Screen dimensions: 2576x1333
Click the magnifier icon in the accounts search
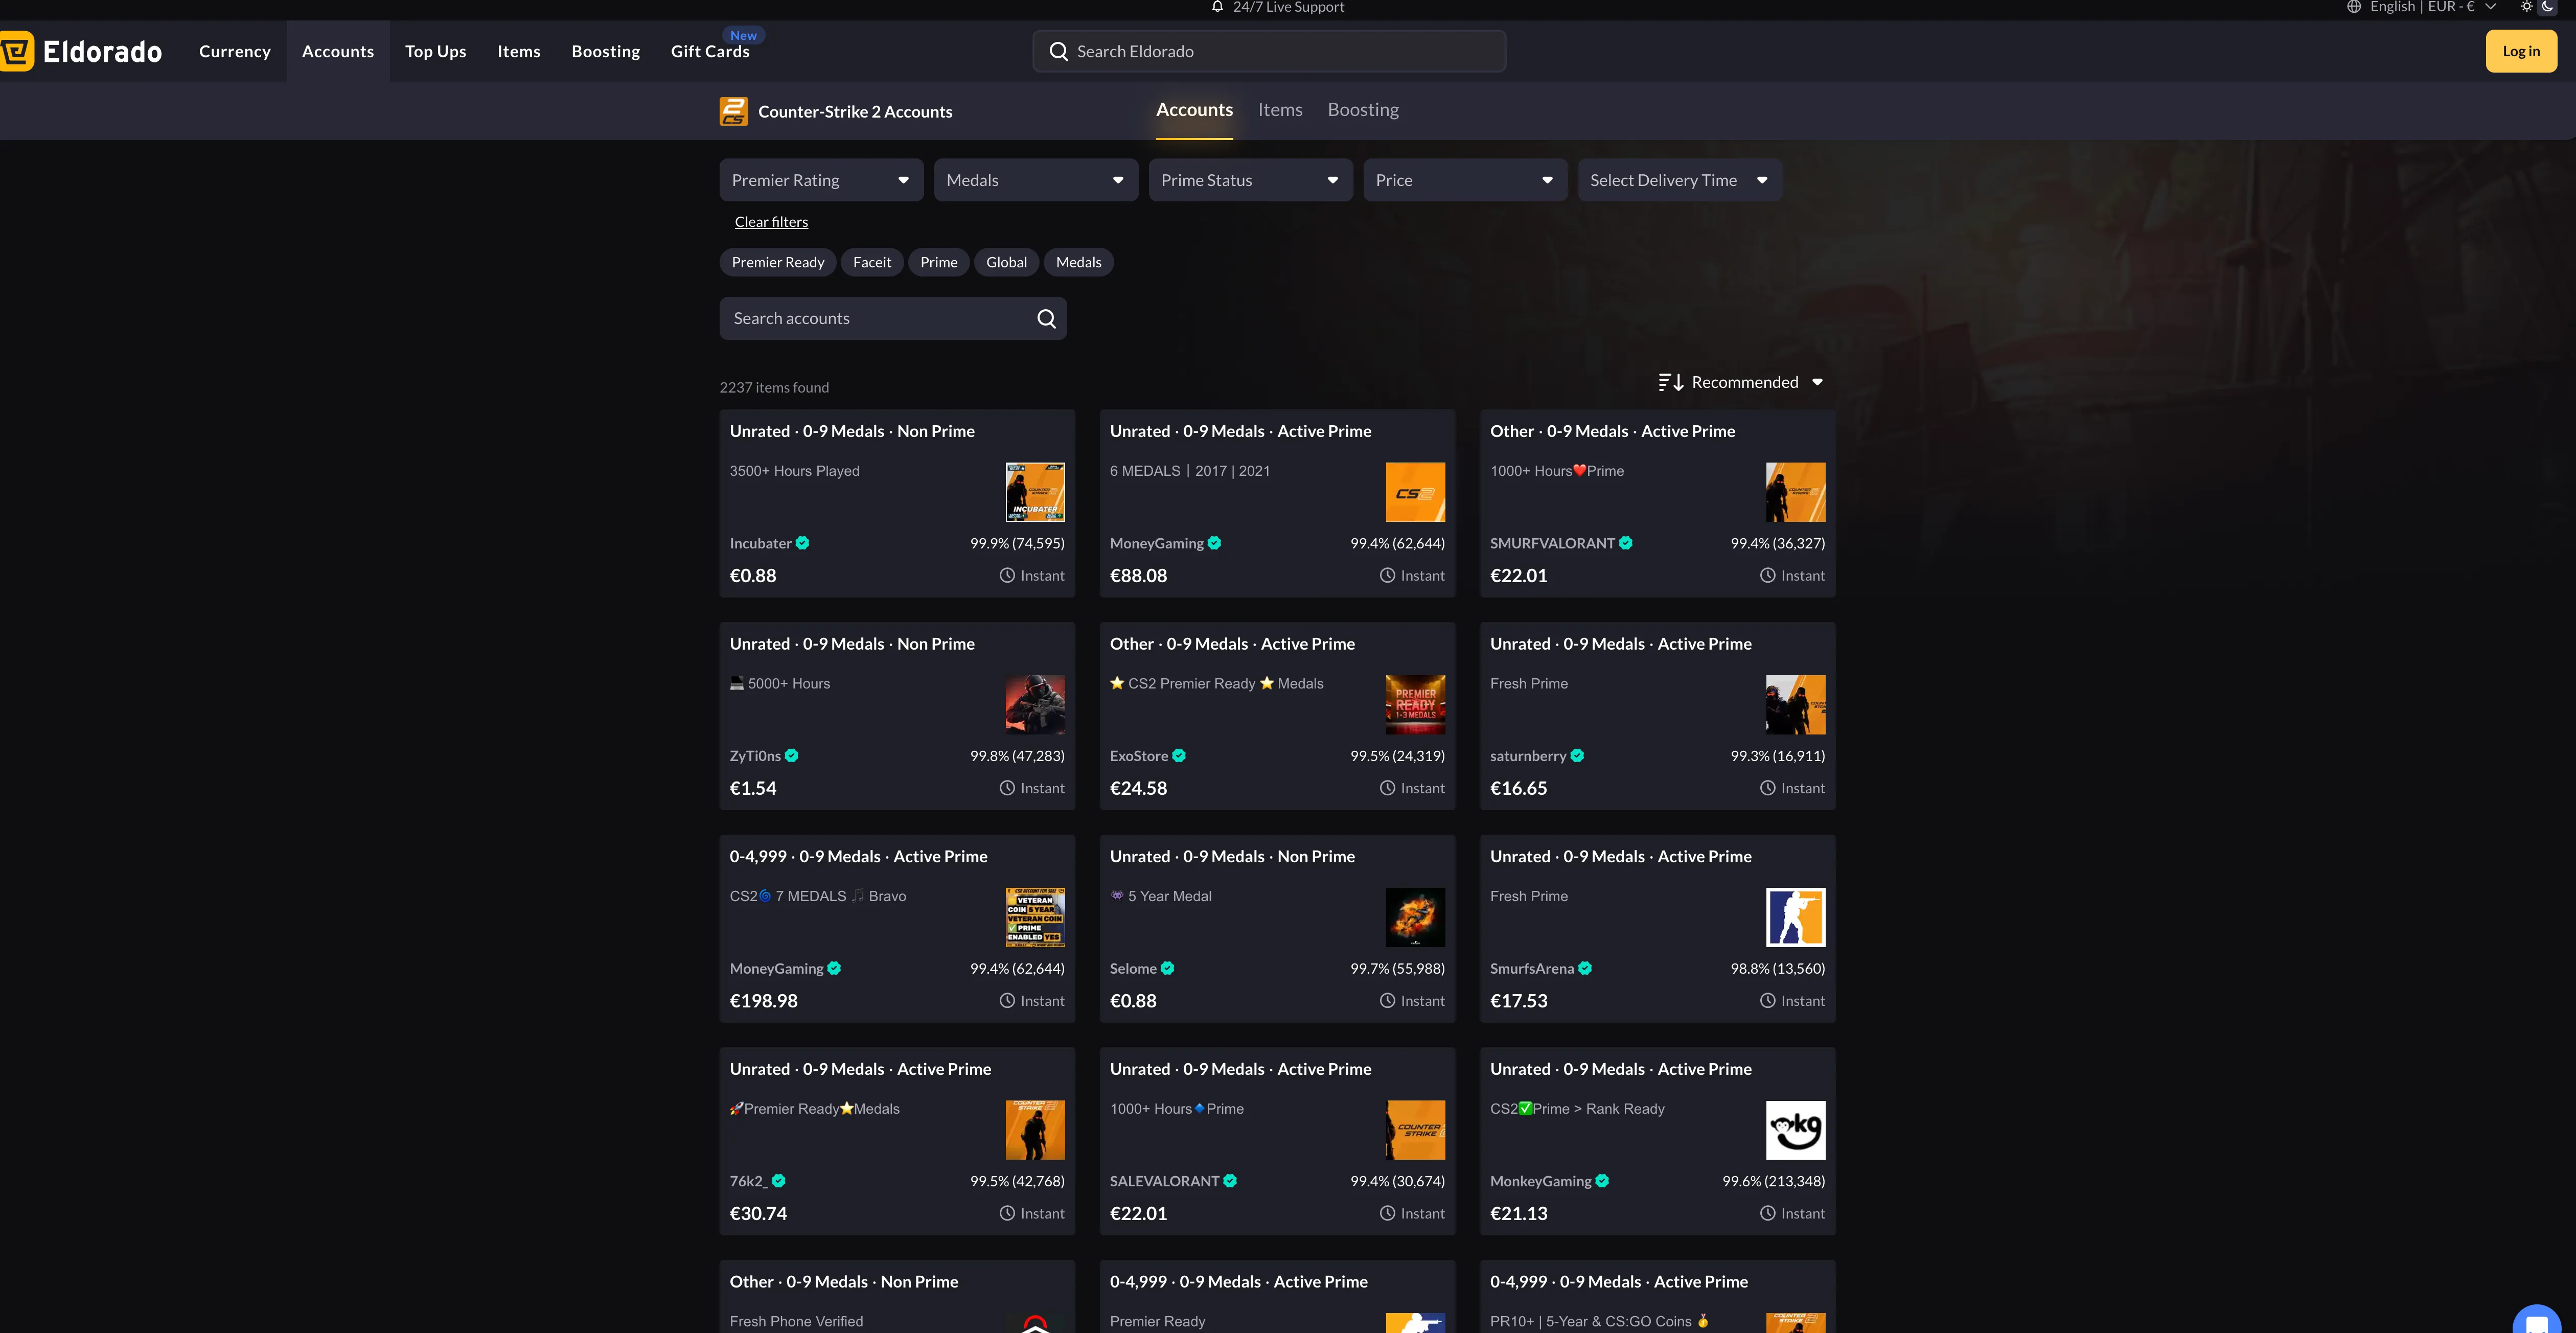click(1046, 318)
